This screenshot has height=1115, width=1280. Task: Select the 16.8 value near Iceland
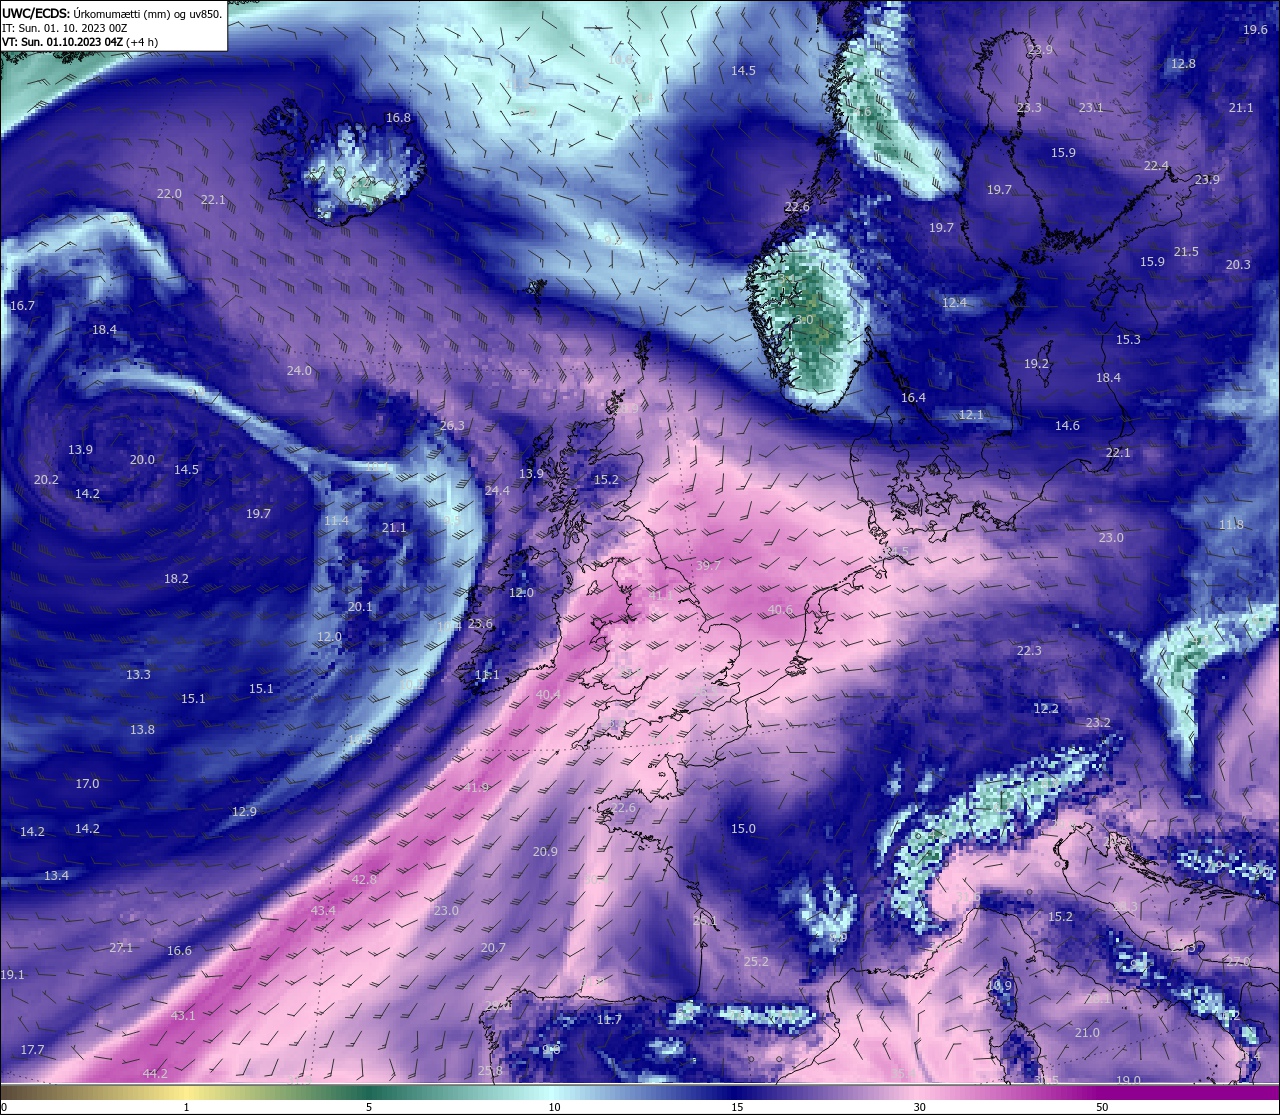coord(398,118)
